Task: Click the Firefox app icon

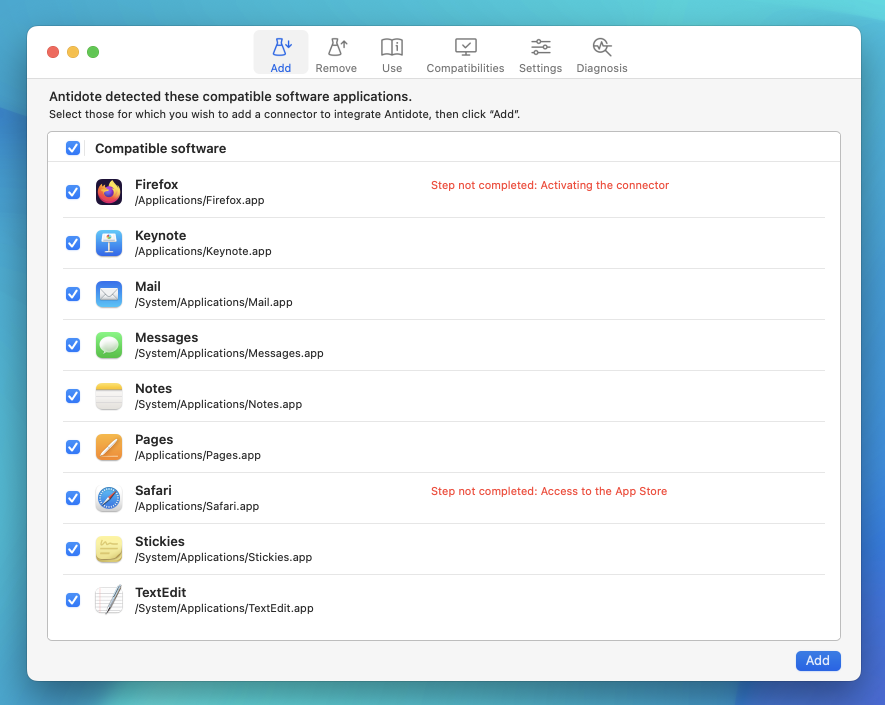Action: point(109,192)
